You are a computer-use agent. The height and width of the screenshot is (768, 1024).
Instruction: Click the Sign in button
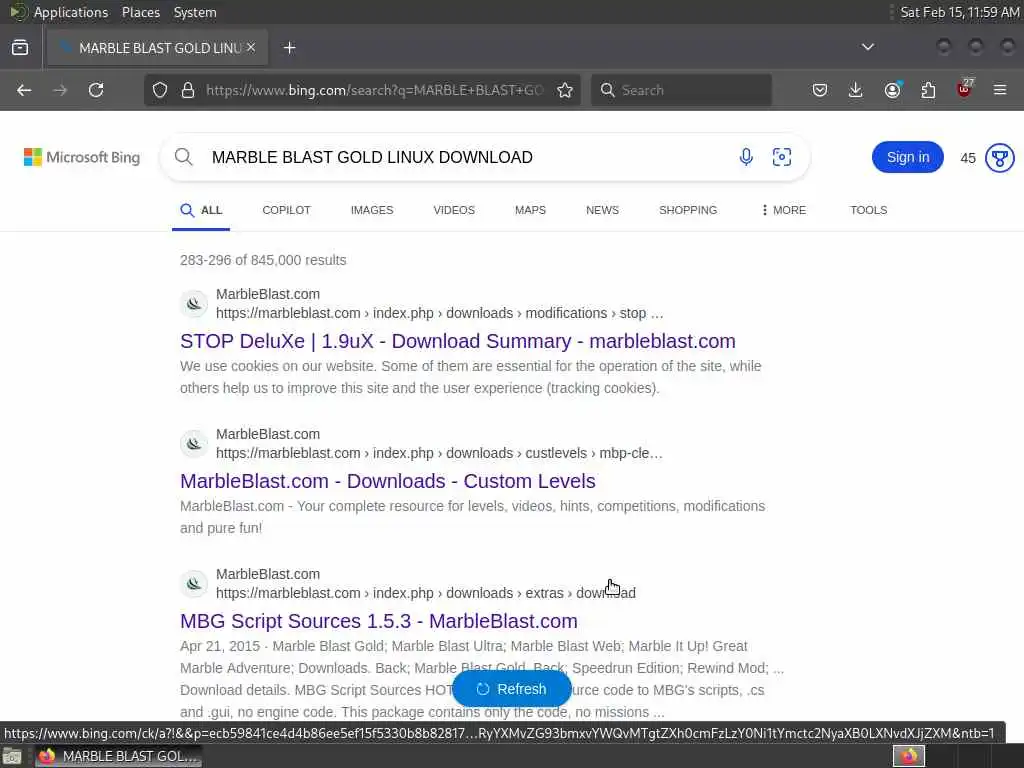point(908,157)
